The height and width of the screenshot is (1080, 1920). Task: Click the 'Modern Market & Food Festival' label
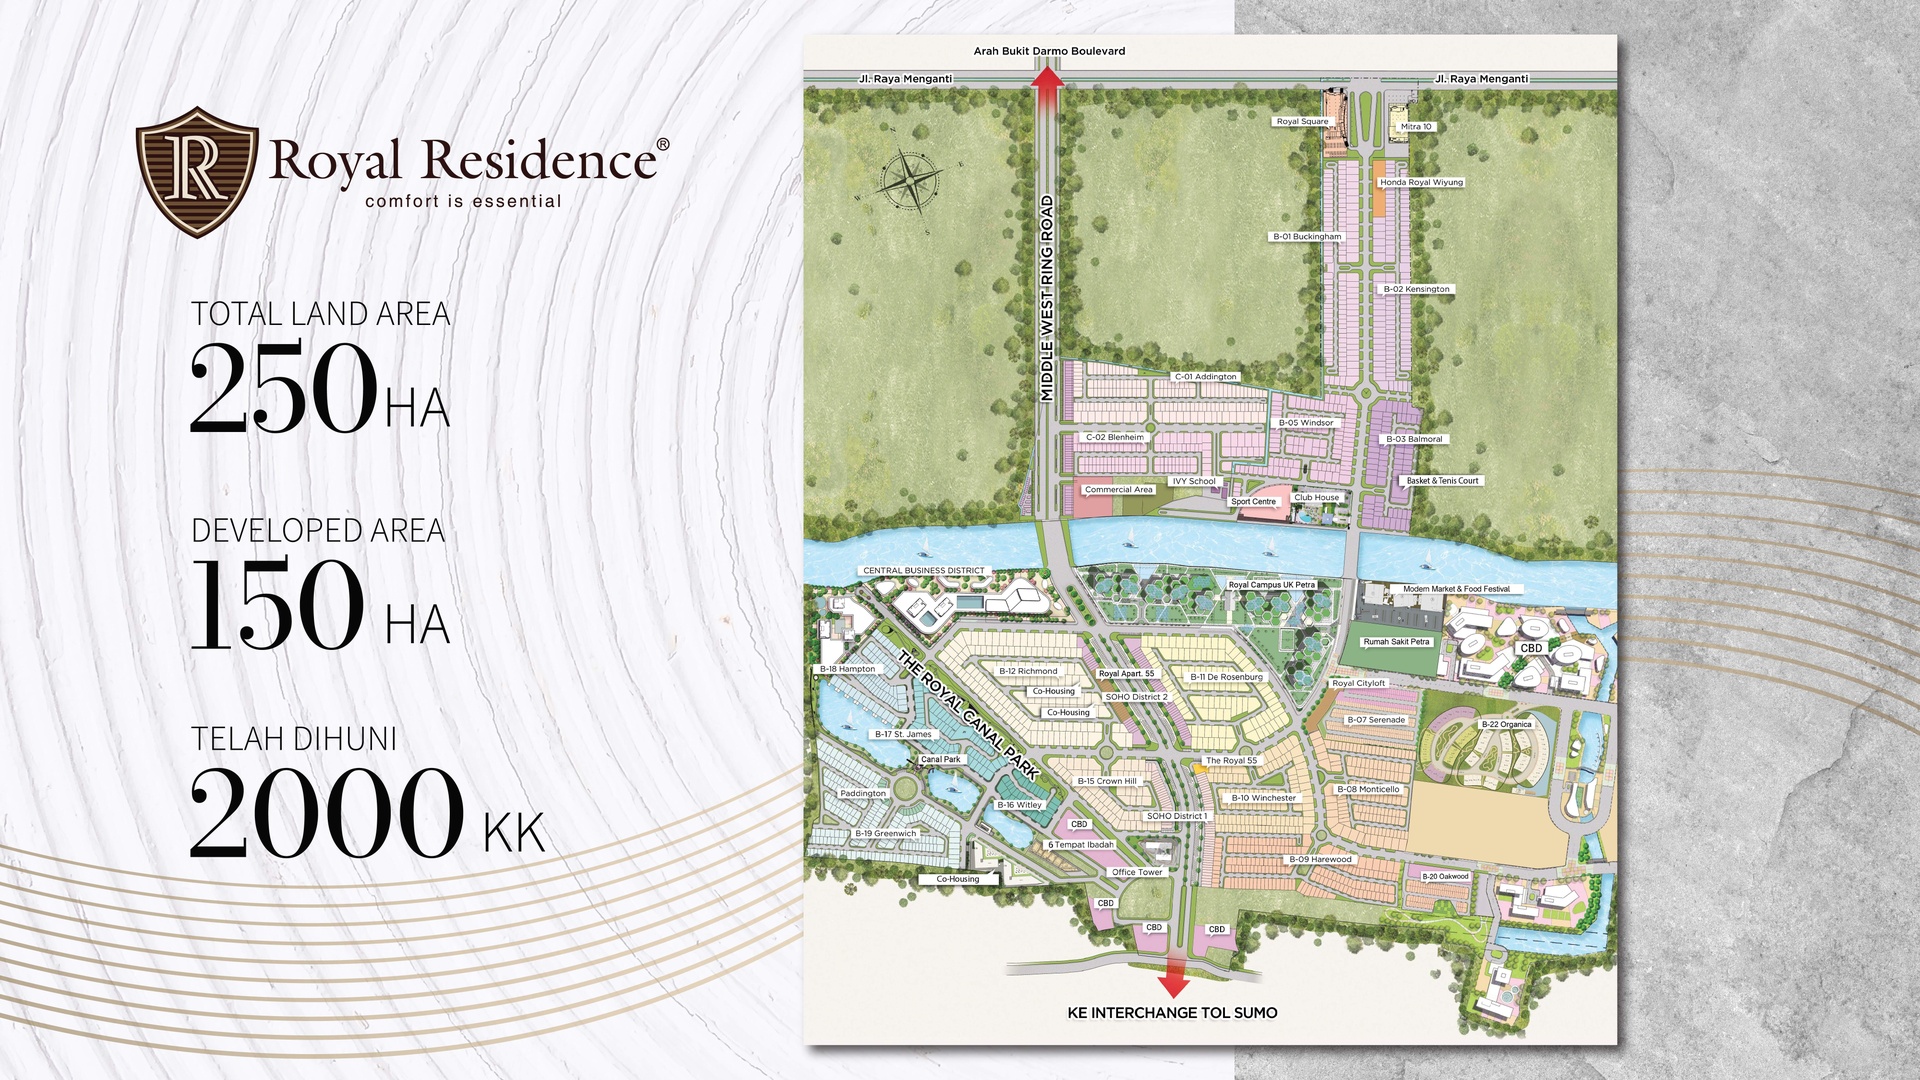click(1456, 589)
